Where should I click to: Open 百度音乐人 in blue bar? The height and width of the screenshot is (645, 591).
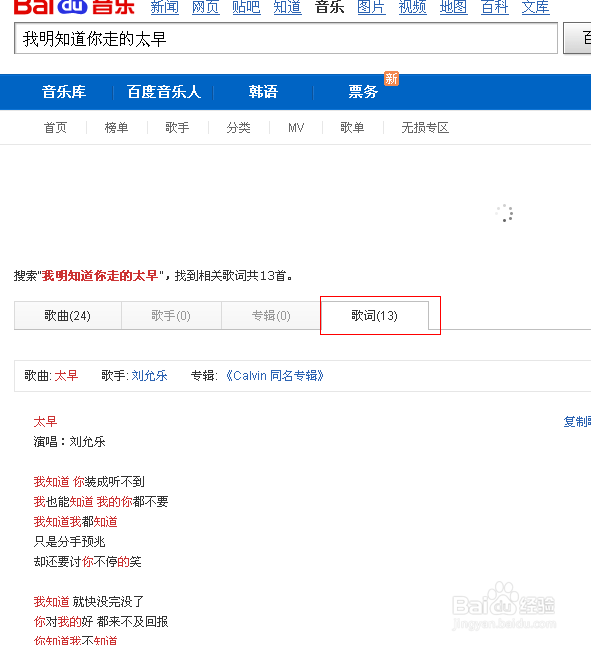pos(164,92)
